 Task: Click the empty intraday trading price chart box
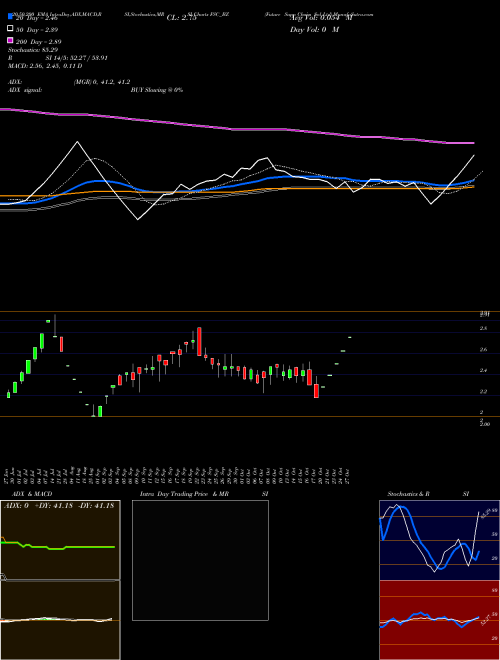(200, 560)
